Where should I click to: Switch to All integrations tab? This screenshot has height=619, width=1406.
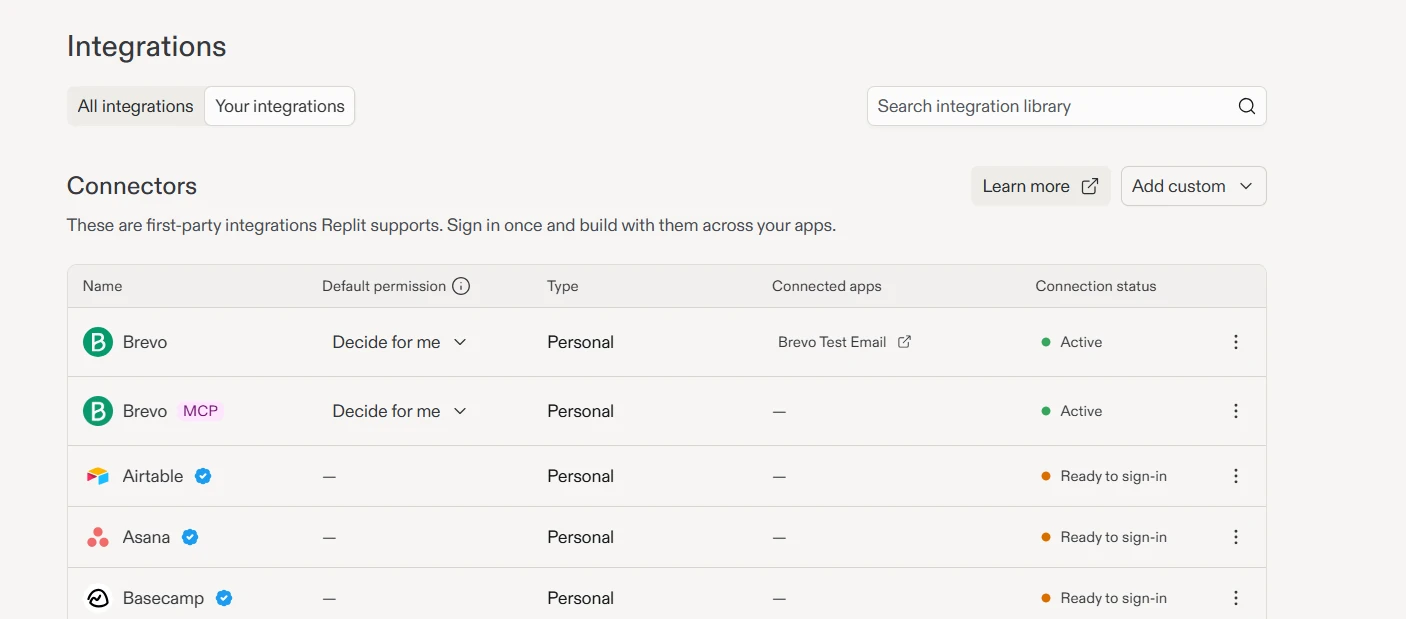(136, 106)
